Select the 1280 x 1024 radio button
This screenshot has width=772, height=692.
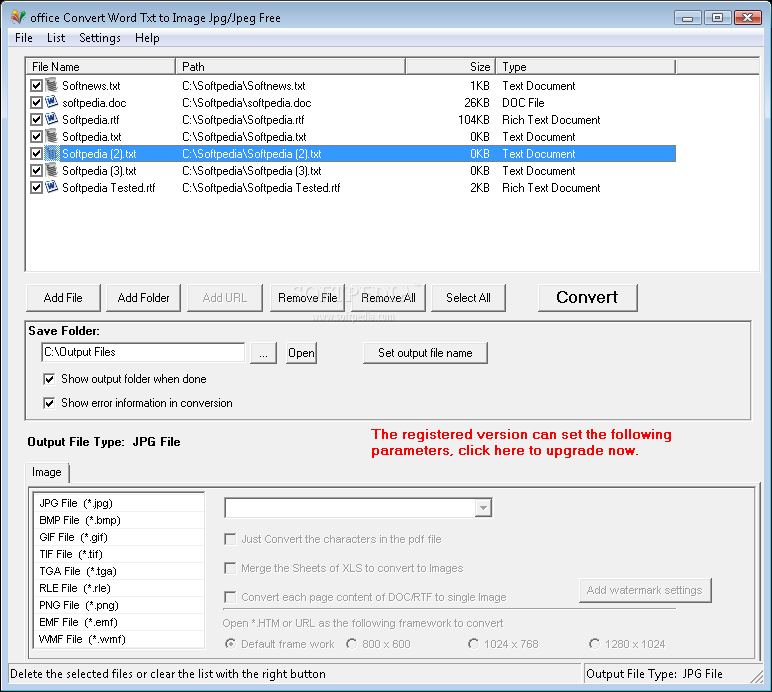coord(594,644)
